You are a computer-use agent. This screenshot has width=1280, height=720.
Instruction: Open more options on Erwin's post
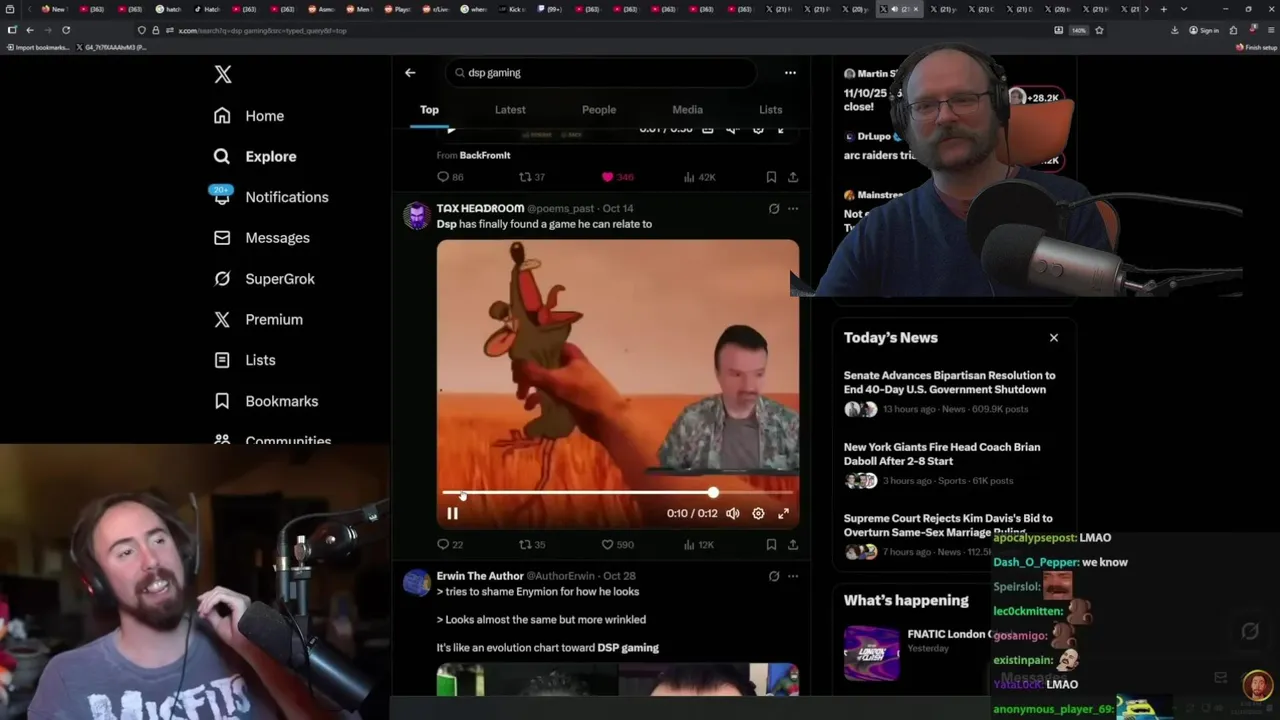point(793,576)
